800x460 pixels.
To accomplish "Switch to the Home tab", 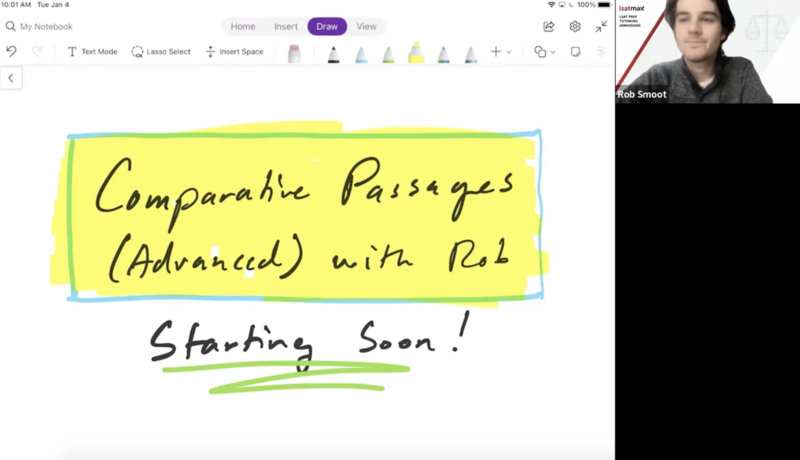I will pos(243,27).
